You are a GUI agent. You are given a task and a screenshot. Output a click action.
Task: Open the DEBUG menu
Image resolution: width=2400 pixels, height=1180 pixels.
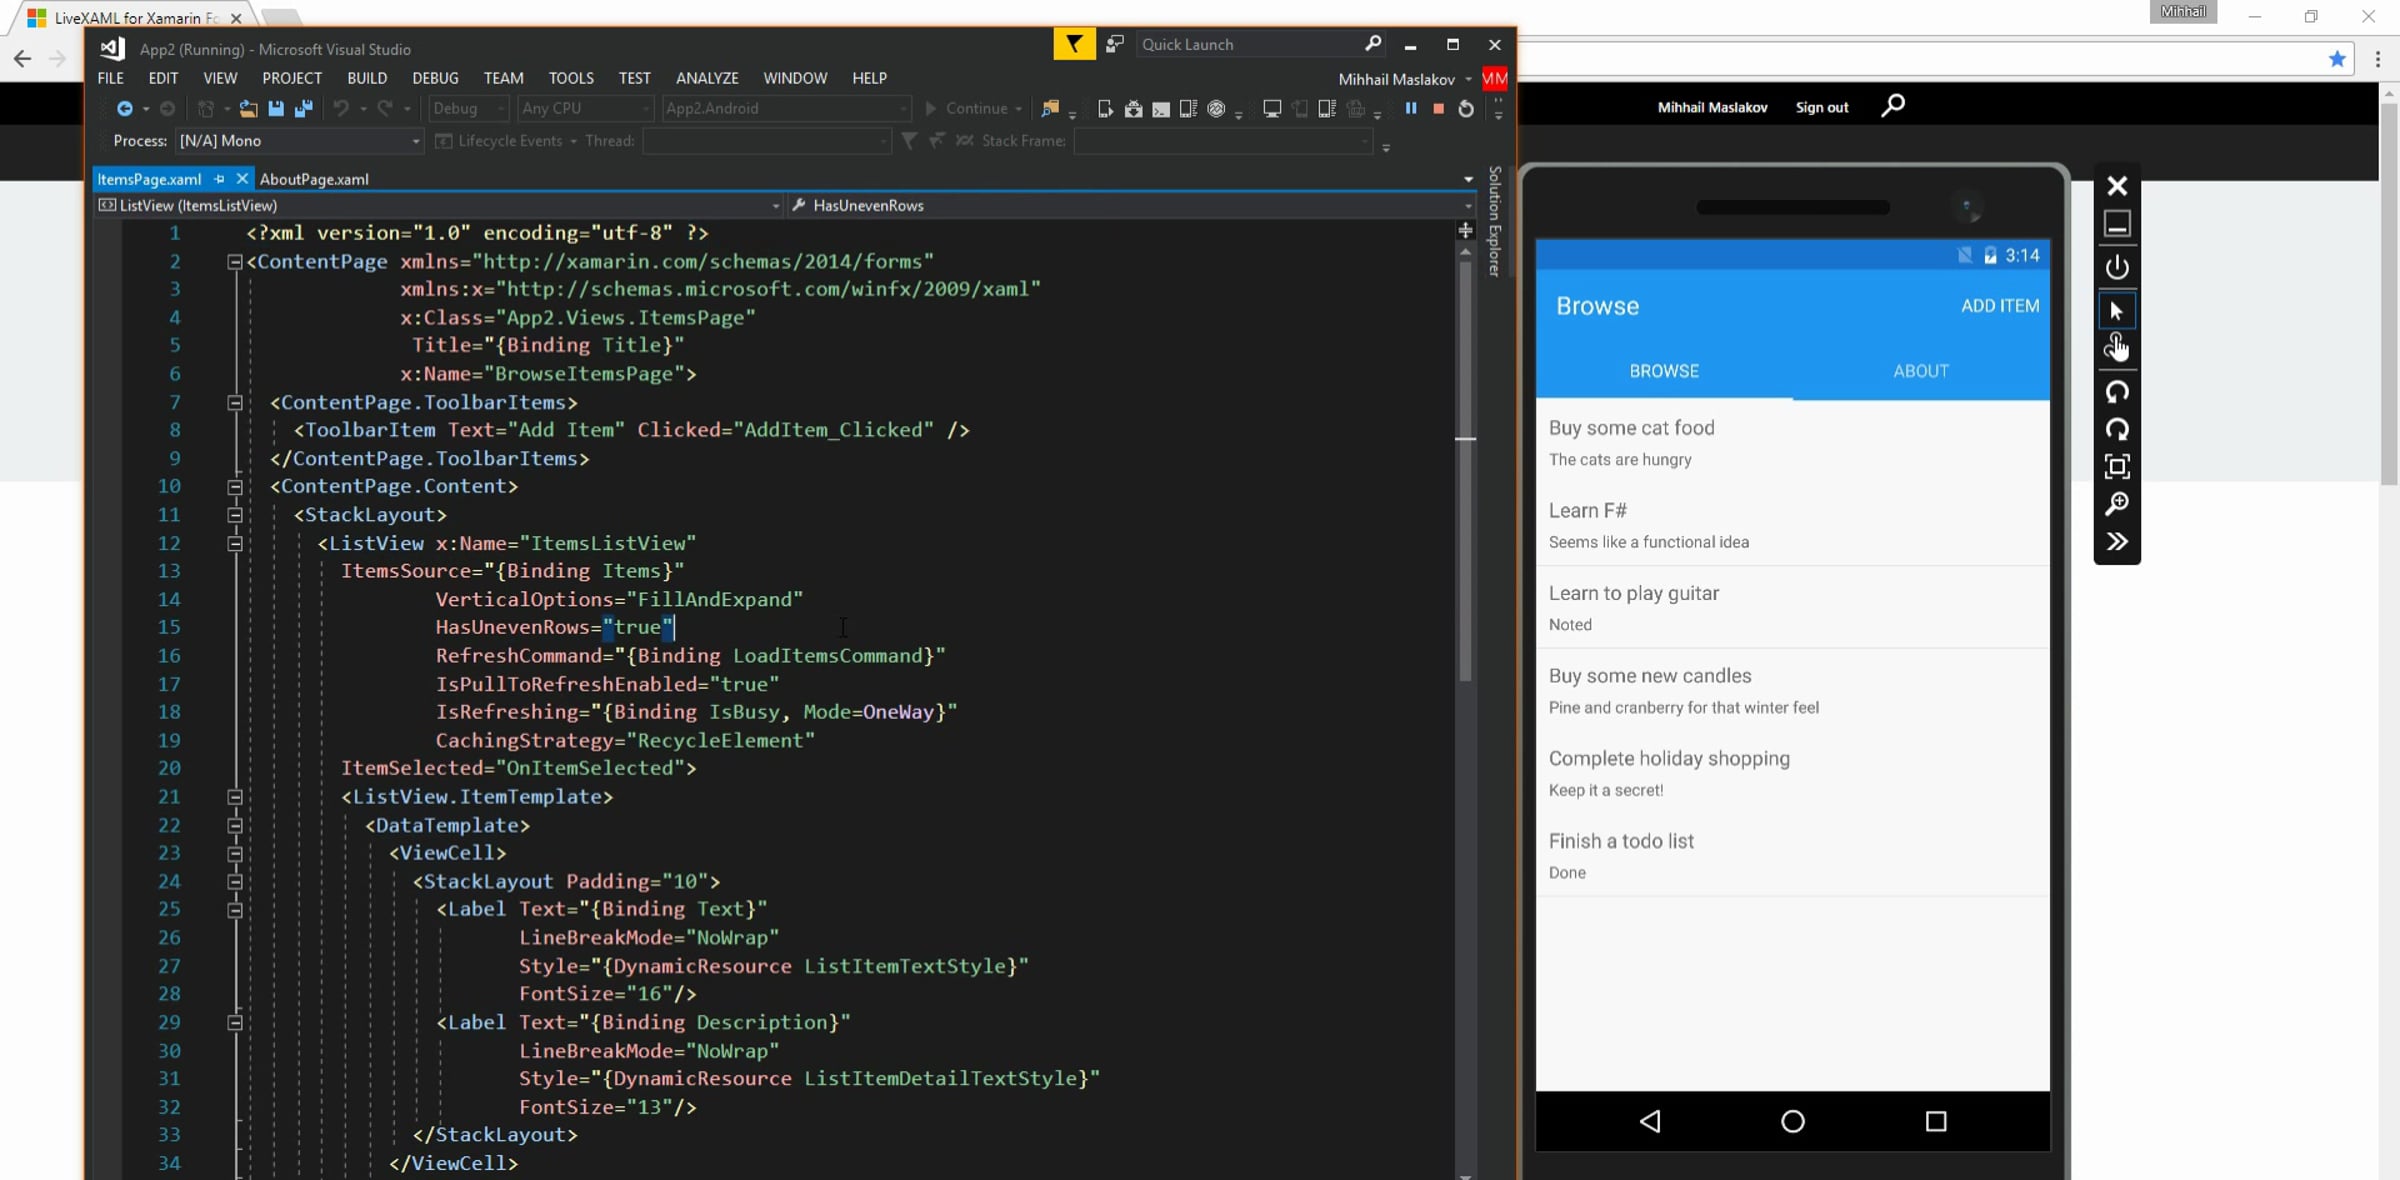click(x=435, y=78)
